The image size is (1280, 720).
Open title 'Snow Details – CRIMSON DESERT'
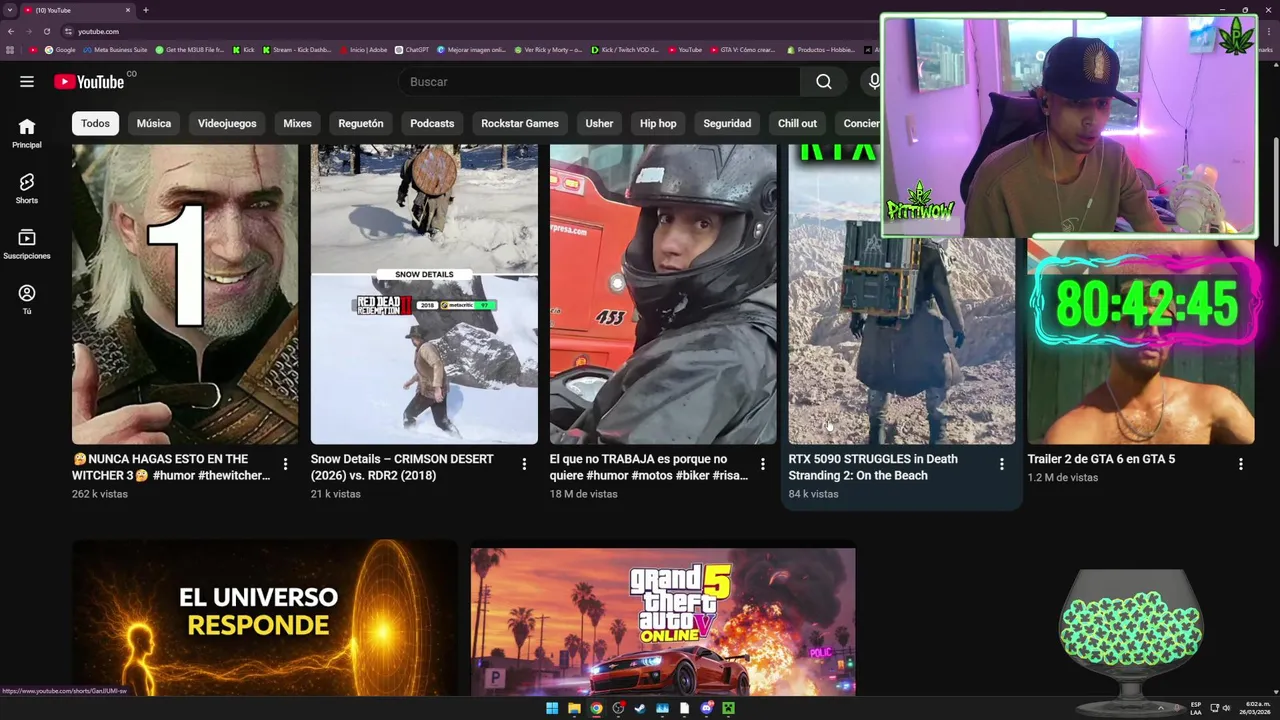pyautogui.click(x=402, y=467)
